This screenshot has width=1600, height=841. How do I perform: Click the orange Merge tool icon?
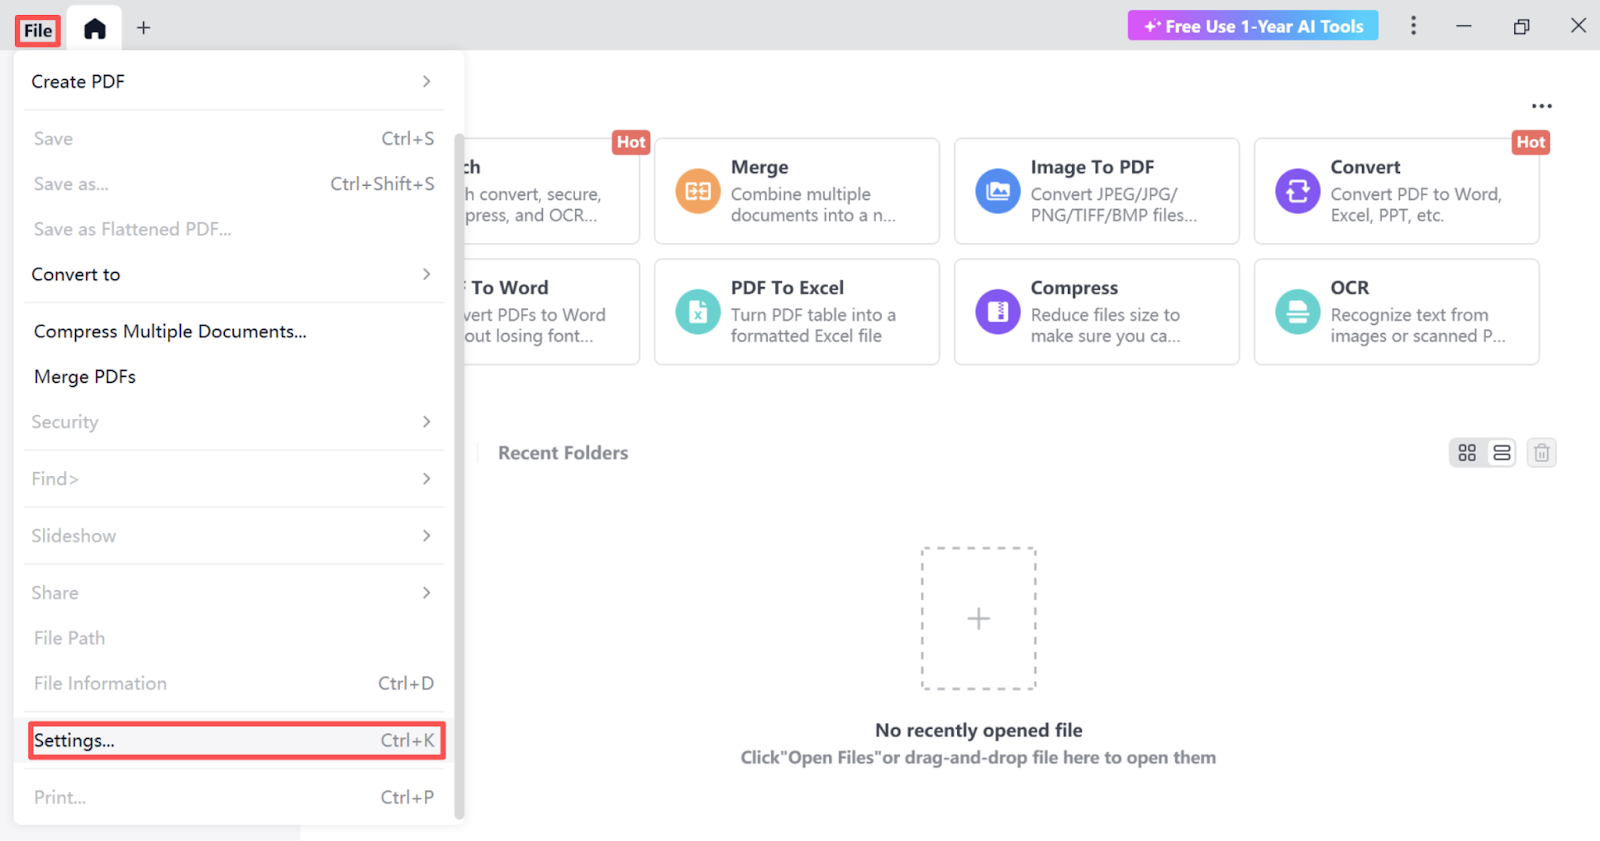coord(697,191)
